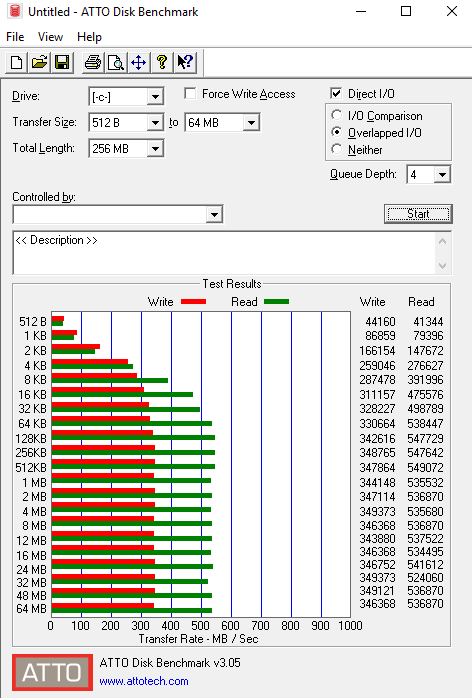Open a file with the folder icon

coord(39,62)
